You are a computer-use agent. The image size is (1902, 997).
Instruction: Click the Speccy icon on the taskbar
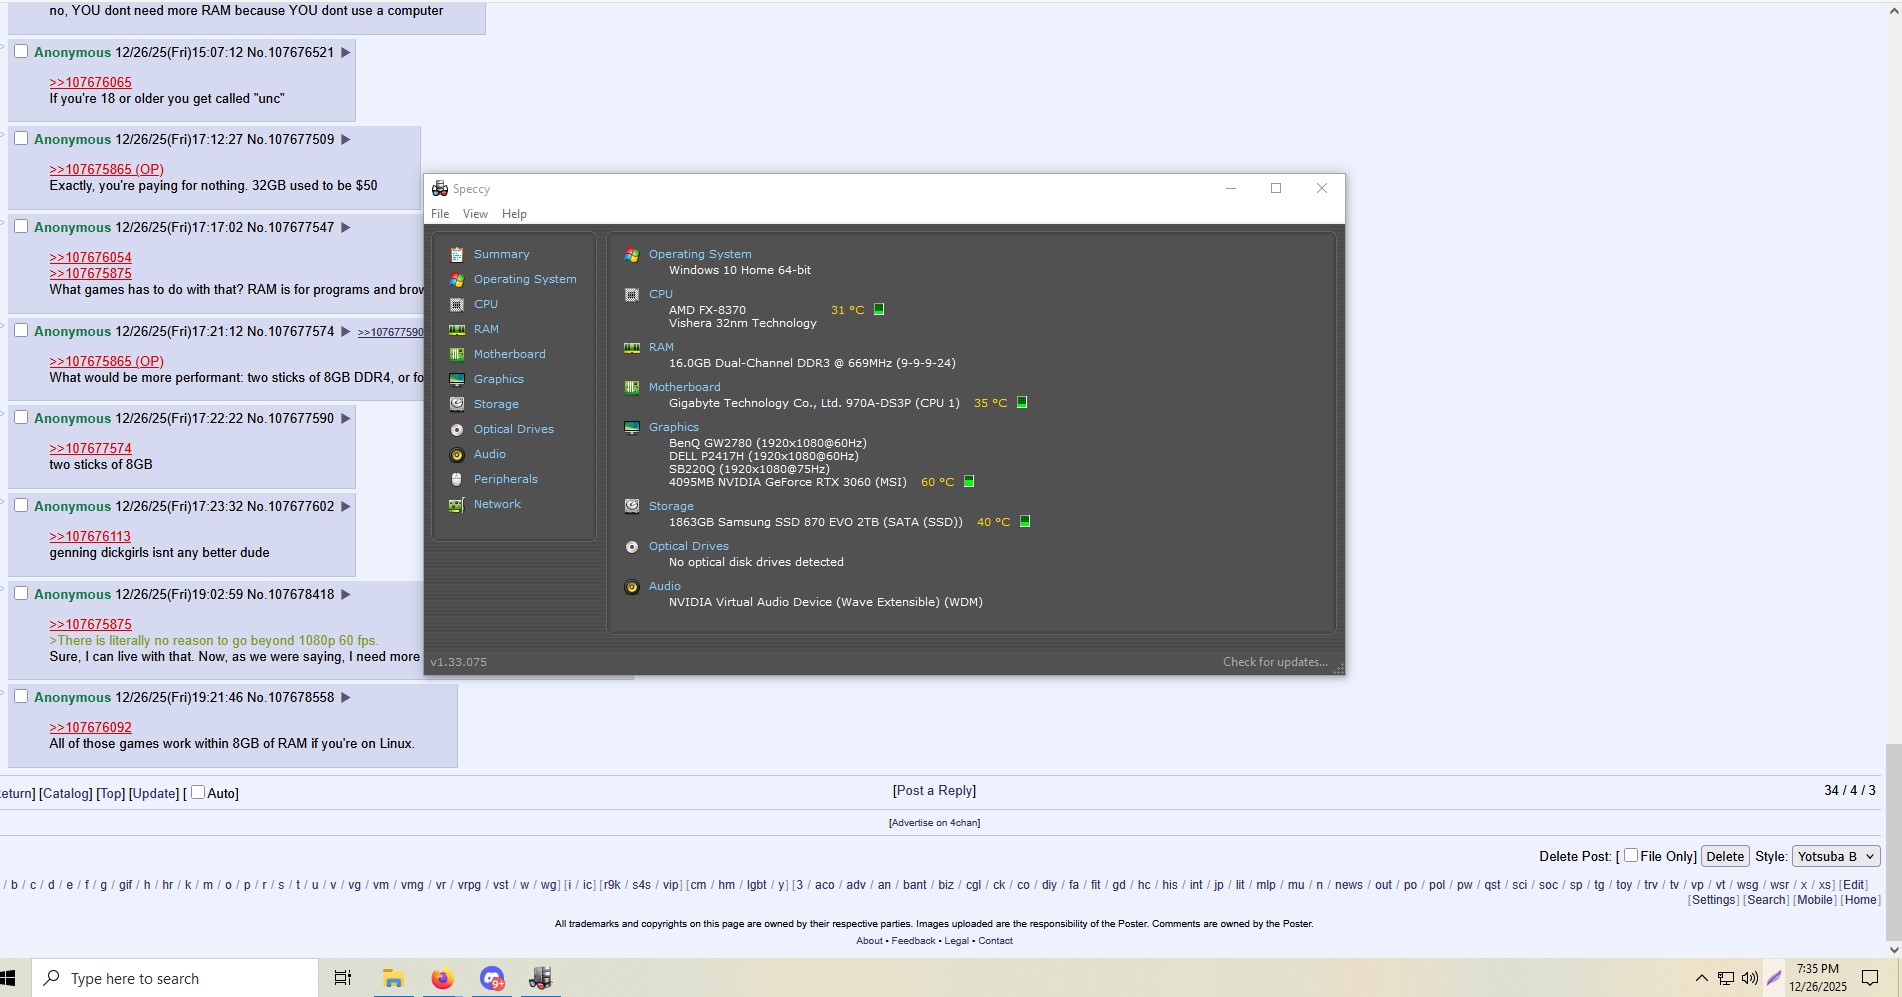click(540, 978)
